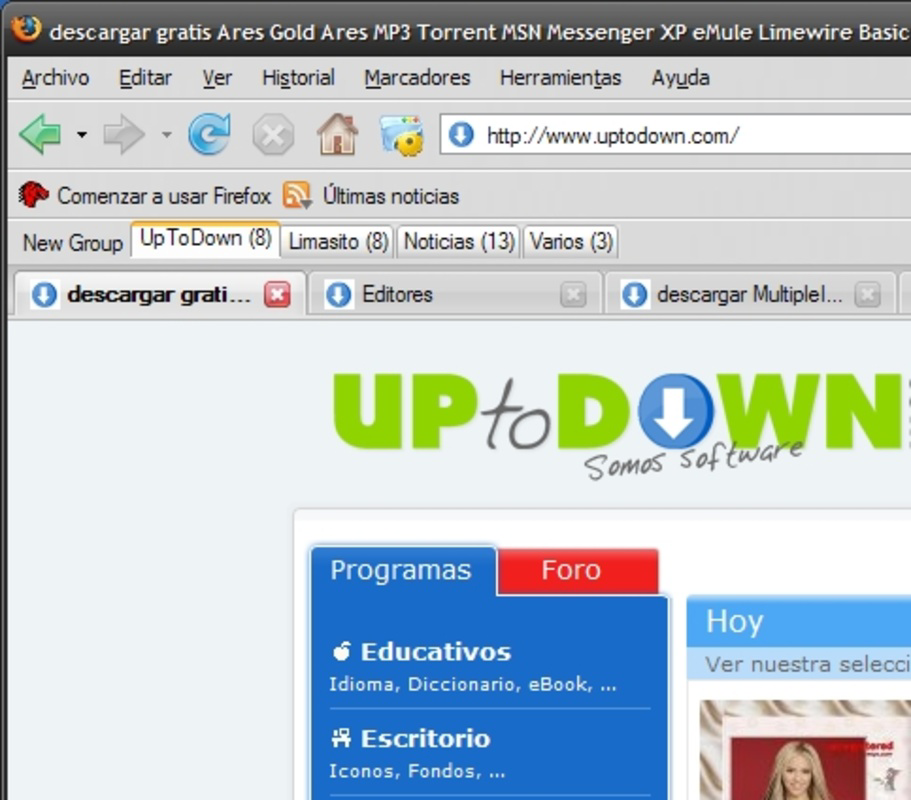The image size is (911, 800).
Task: Switch to the descargar Multiplel... tab
Action: tap(749, 294)
